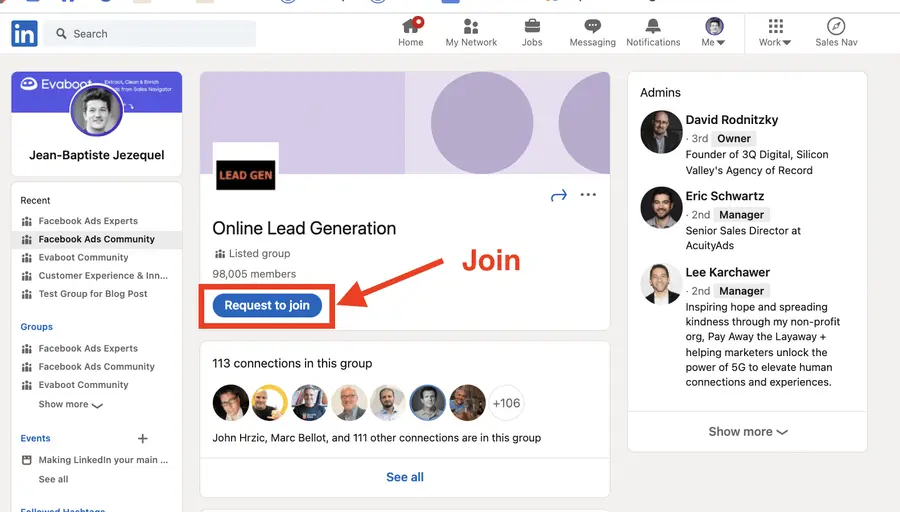Screen dimensions: 900x512
Task: Focus the LinkedIn Search field
Action: (x=150, y=34)
